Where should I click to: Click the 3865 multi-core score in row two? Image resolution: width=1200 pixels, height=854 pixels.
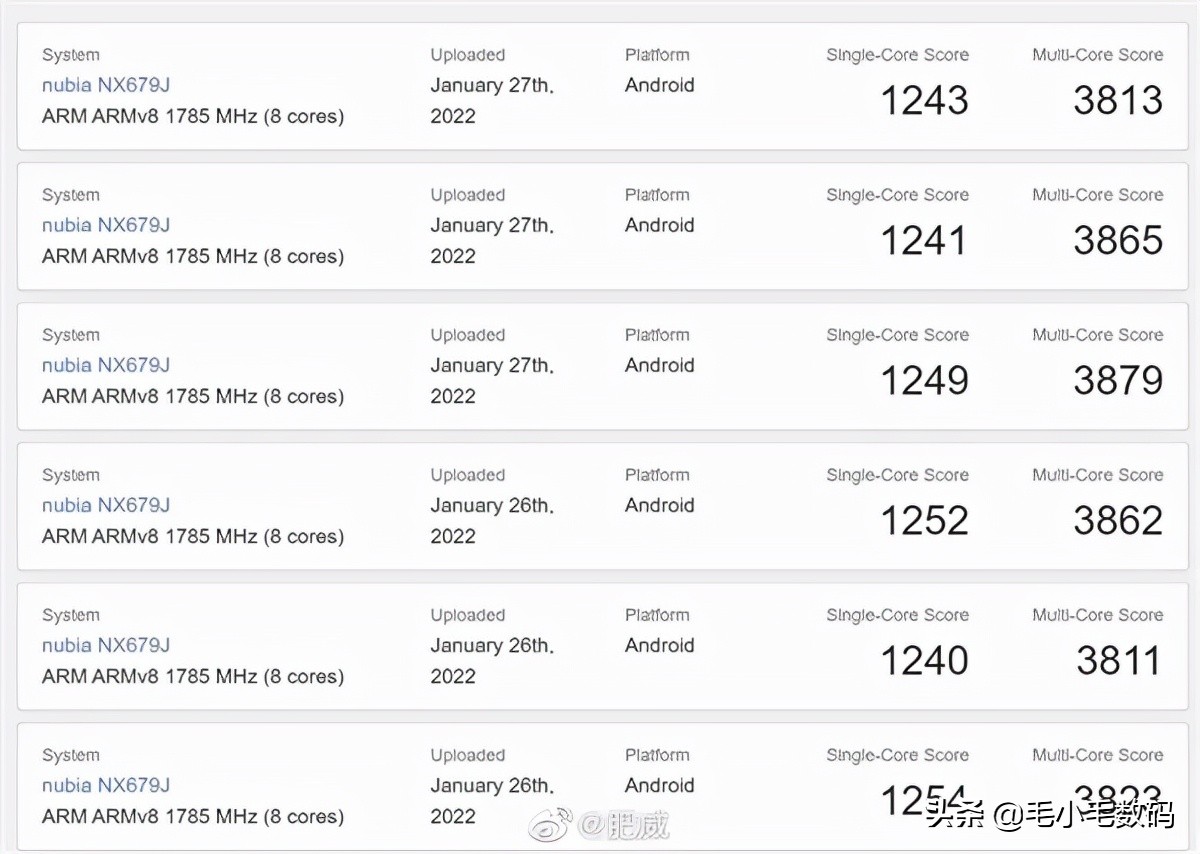(x=1118, y=239)
